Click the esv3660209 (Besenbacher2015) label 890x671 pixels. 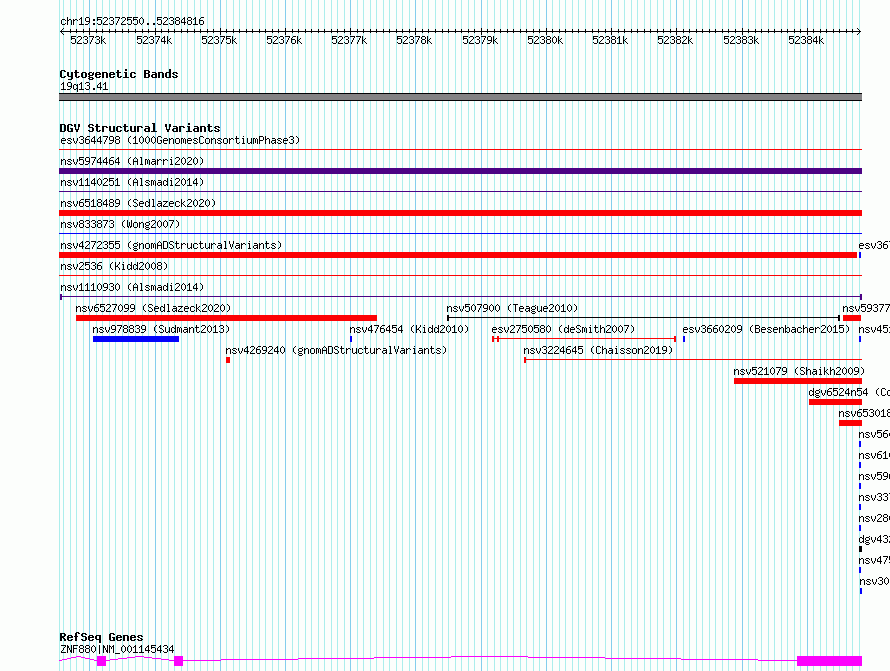(766, 329)
